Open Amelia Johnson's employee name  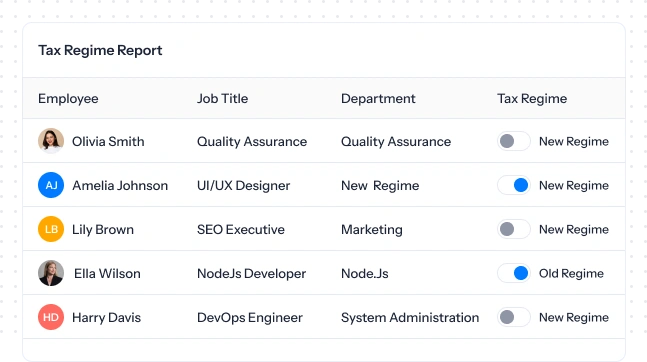120,185
